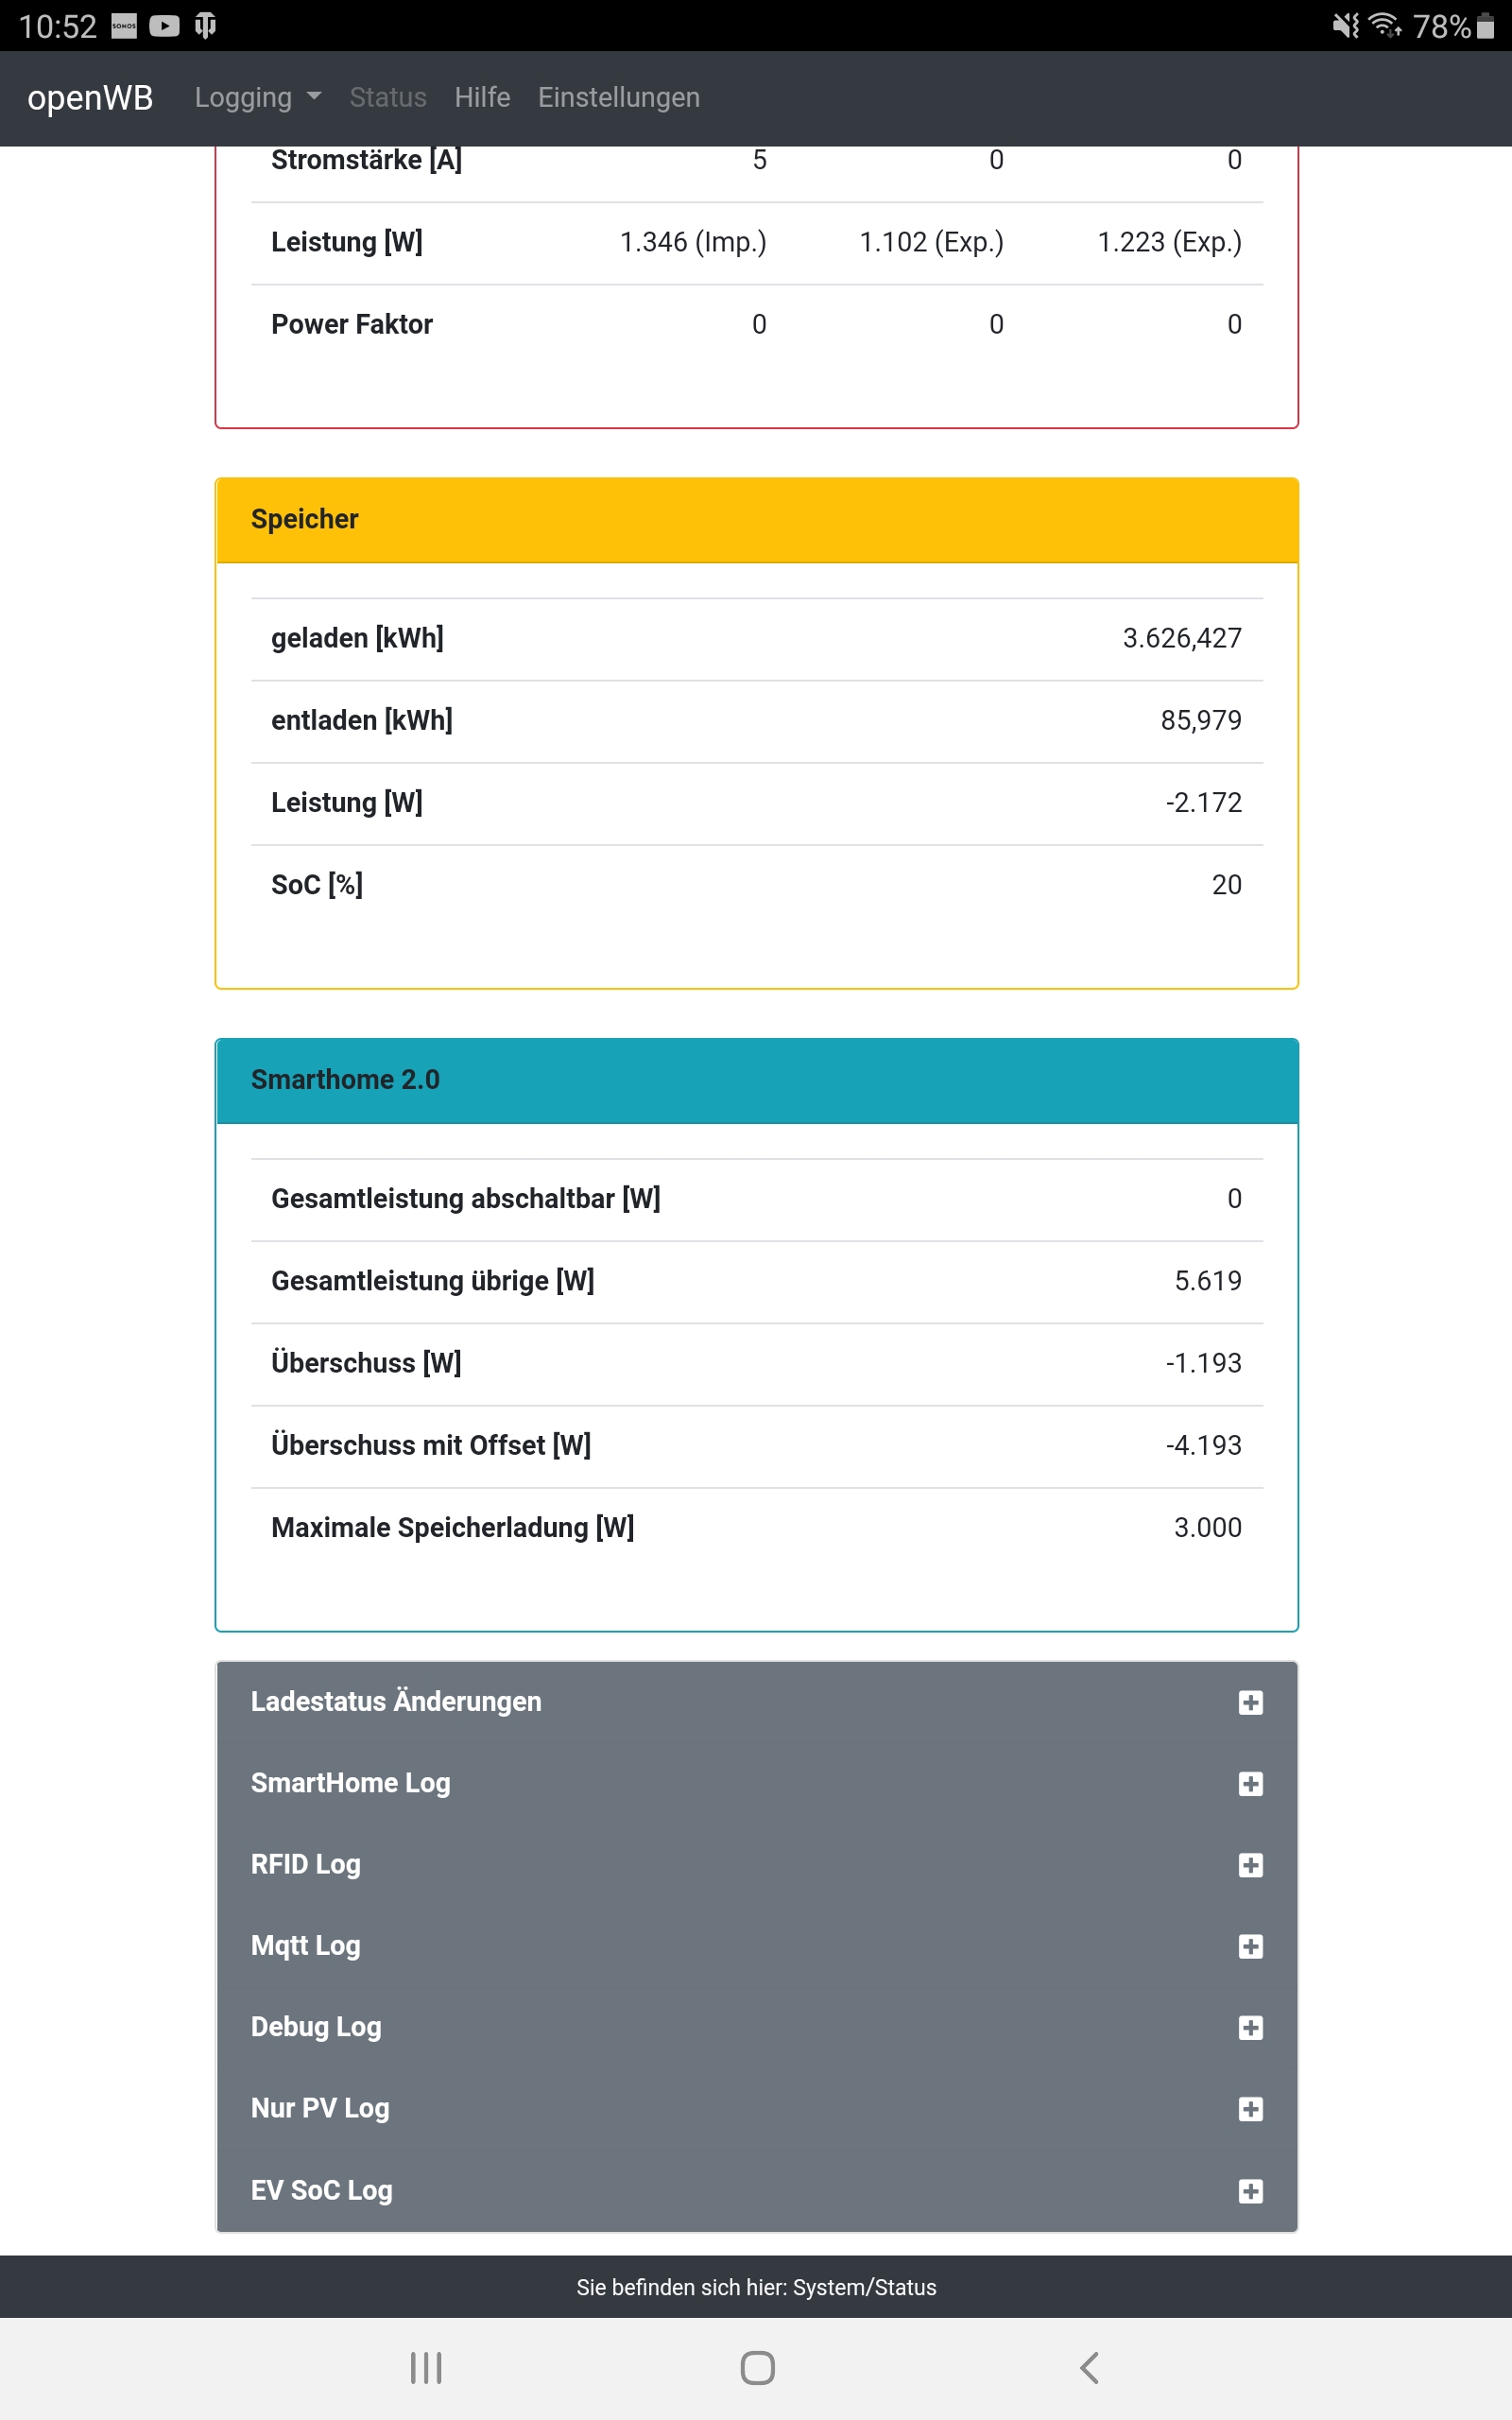This screenshot has height=2420, width=1512.
Task: Expand Debug Log with plus icon
Action: tap(1250, 2027)
